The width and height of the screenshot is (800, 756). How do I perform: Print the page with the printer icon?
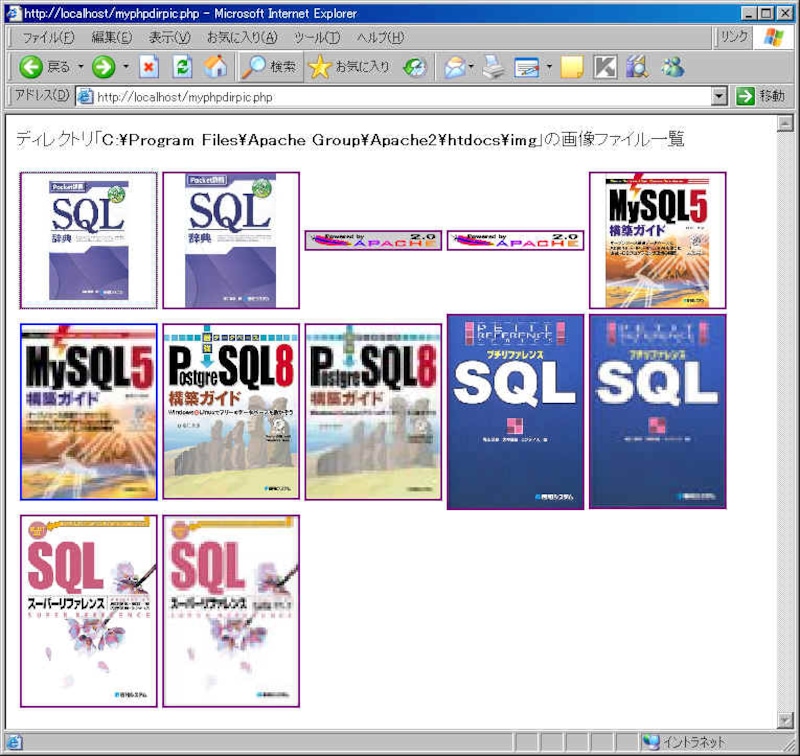(x=493, y=67)
